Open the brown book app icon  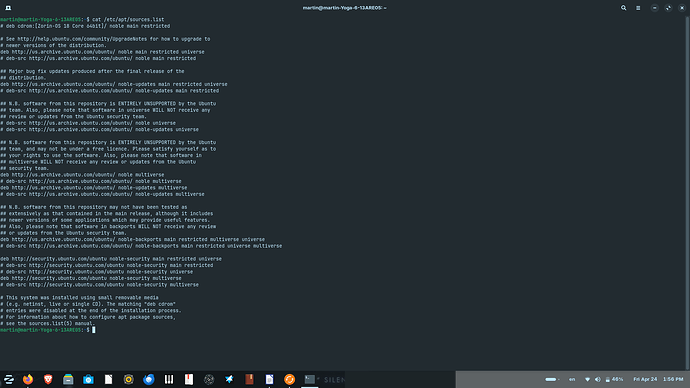point(250,379)
